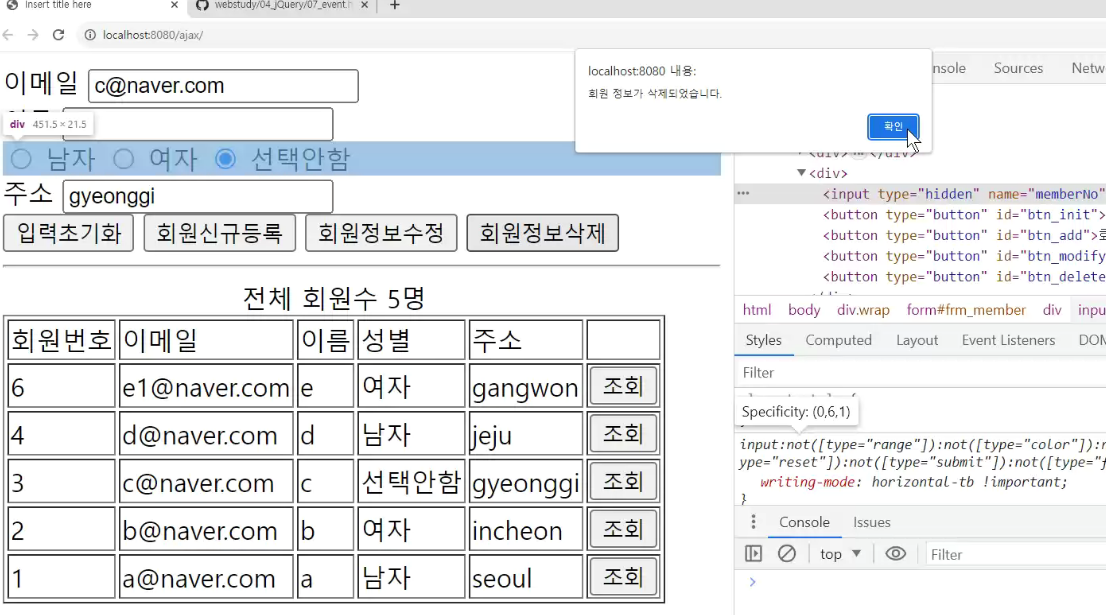Collapse the expanded div node
The width and height of the screenshot is (1106, 615).
pyautogui.click(x=801, y=173)
